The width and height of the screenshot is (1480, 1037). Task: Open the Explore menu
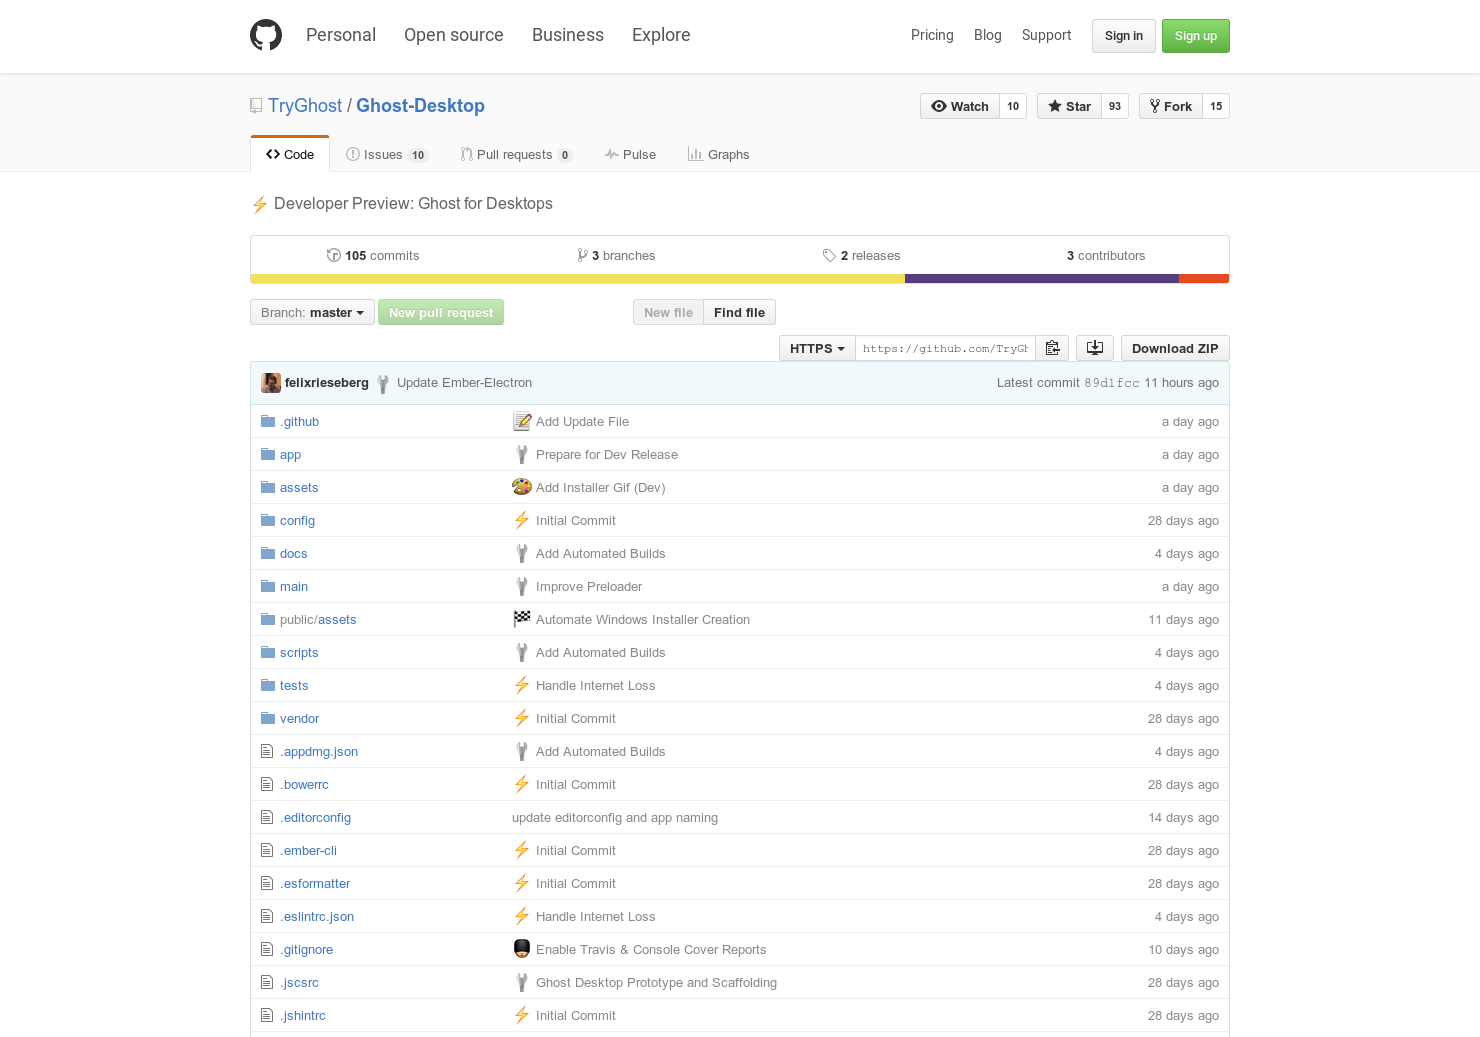[x=661, y=35]
